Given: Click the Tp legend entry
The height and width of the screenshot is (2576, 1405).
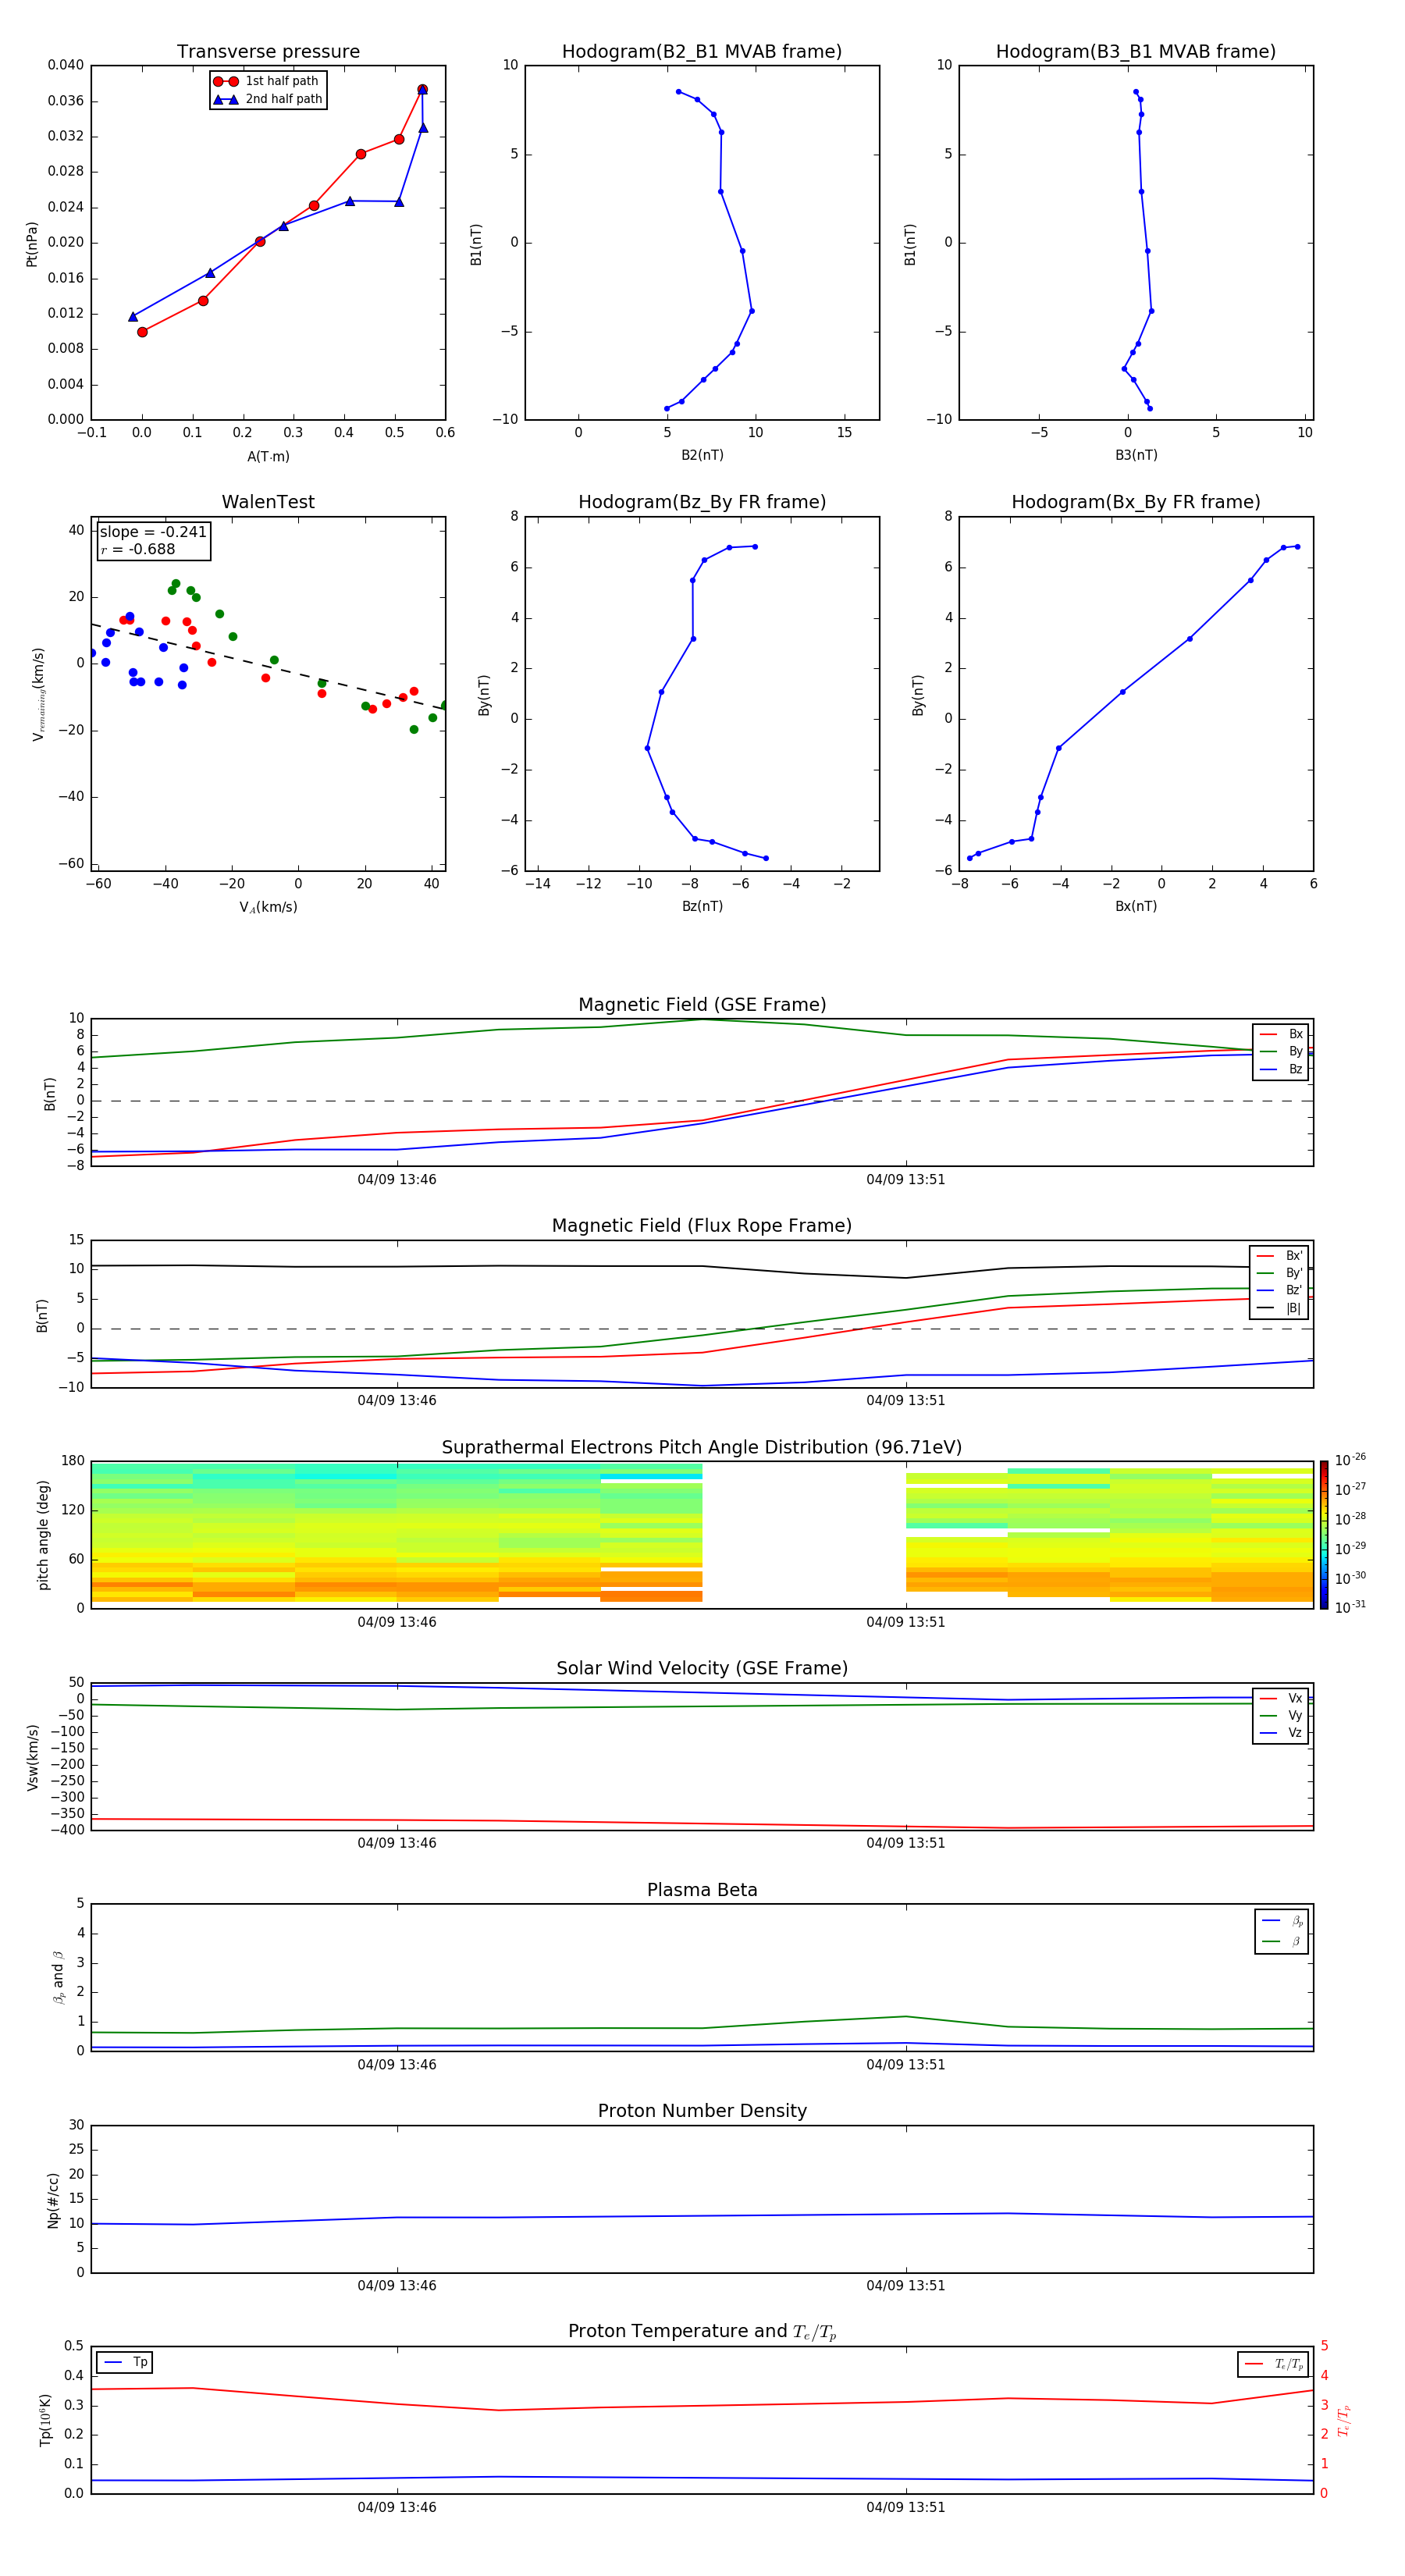Looking at the screenshot, I should [125, 2362].
